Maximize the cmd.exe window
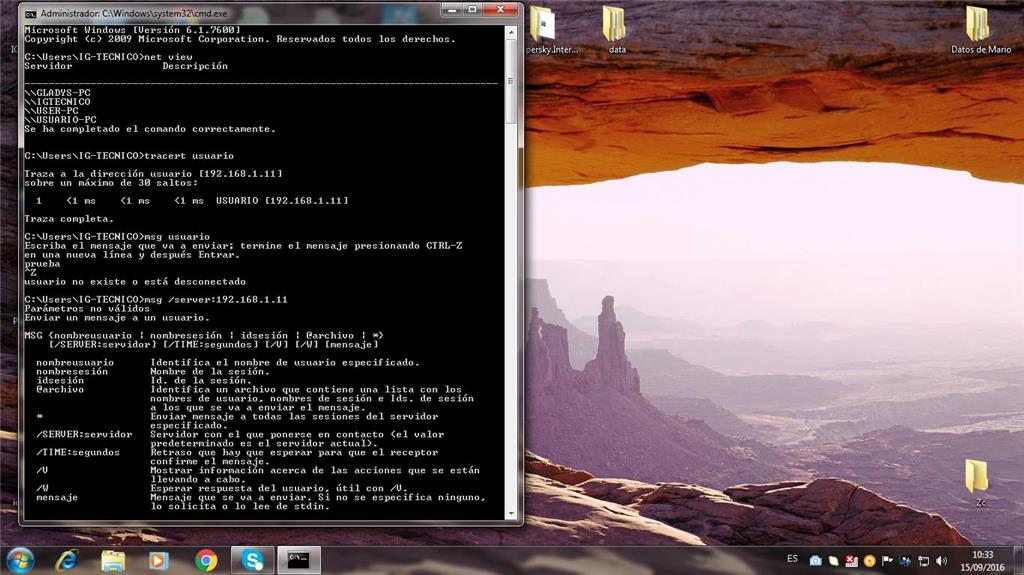 coord(473,9)
